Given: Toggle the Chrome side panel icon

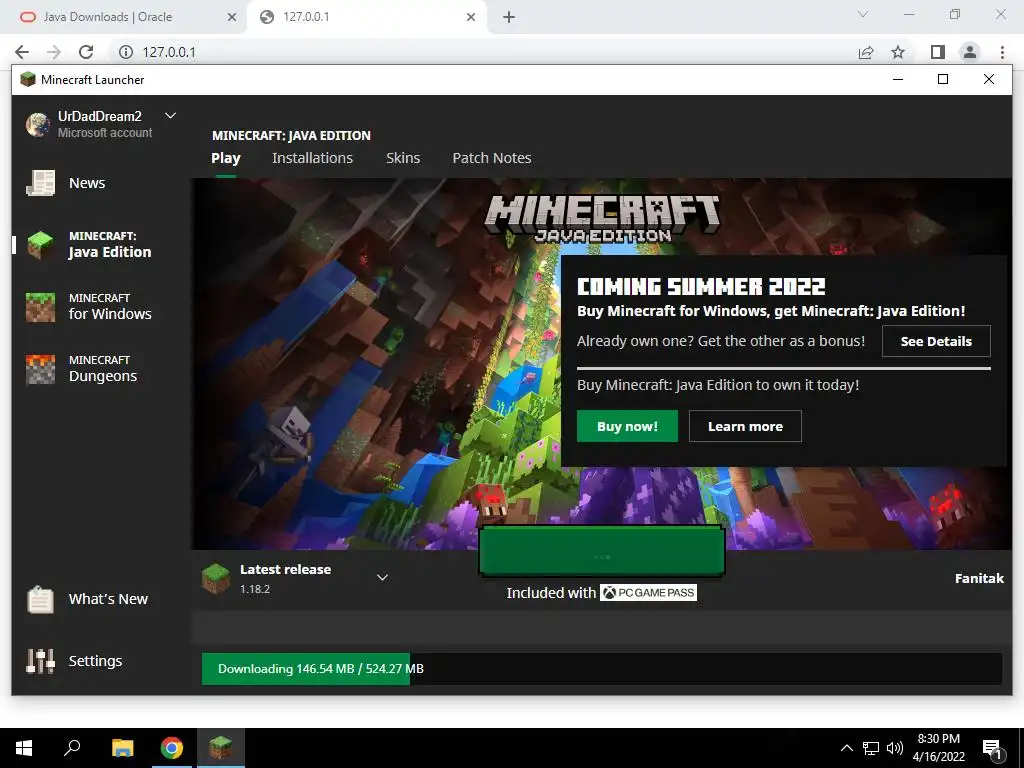Looking at the screenshot, I should click(x=938, y=52).
